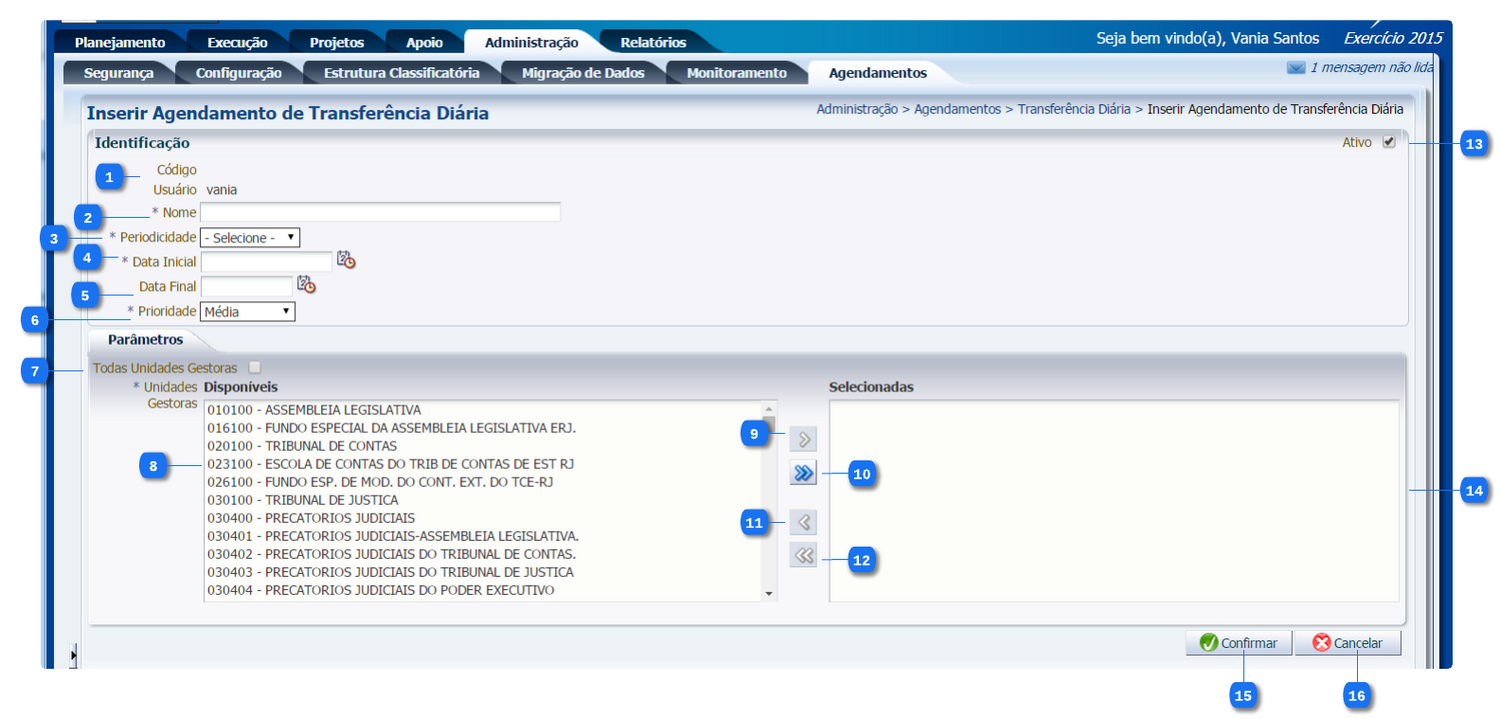Screen dimensions: 1500x719
Task: Select 020100 - TRIBUNAL DE CONTAS list item
Action: click(x=302, y=446)
